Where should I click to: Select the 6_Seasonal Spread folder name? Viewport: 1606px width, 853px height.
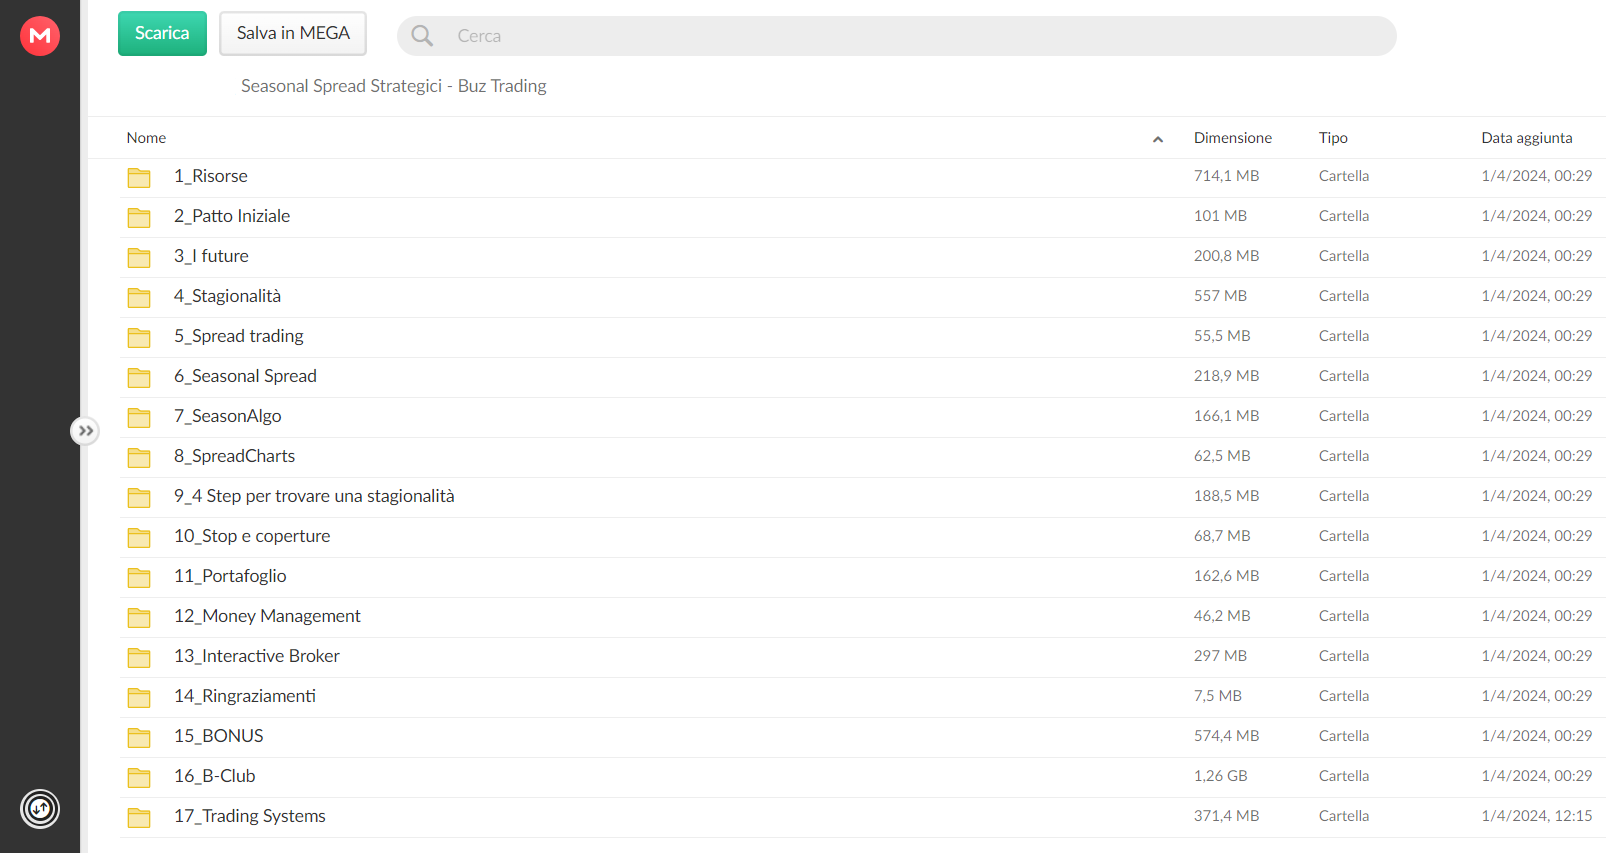point(245,376)
